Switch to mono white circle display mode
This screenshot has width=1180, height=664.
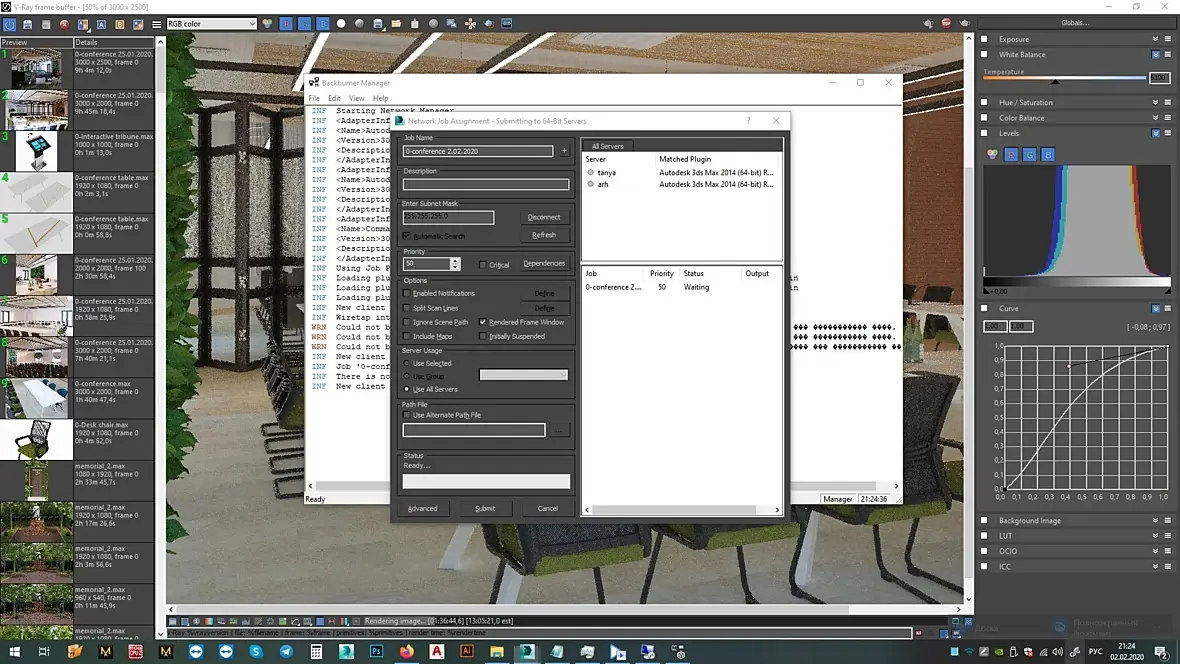click(x=341, y=24)
